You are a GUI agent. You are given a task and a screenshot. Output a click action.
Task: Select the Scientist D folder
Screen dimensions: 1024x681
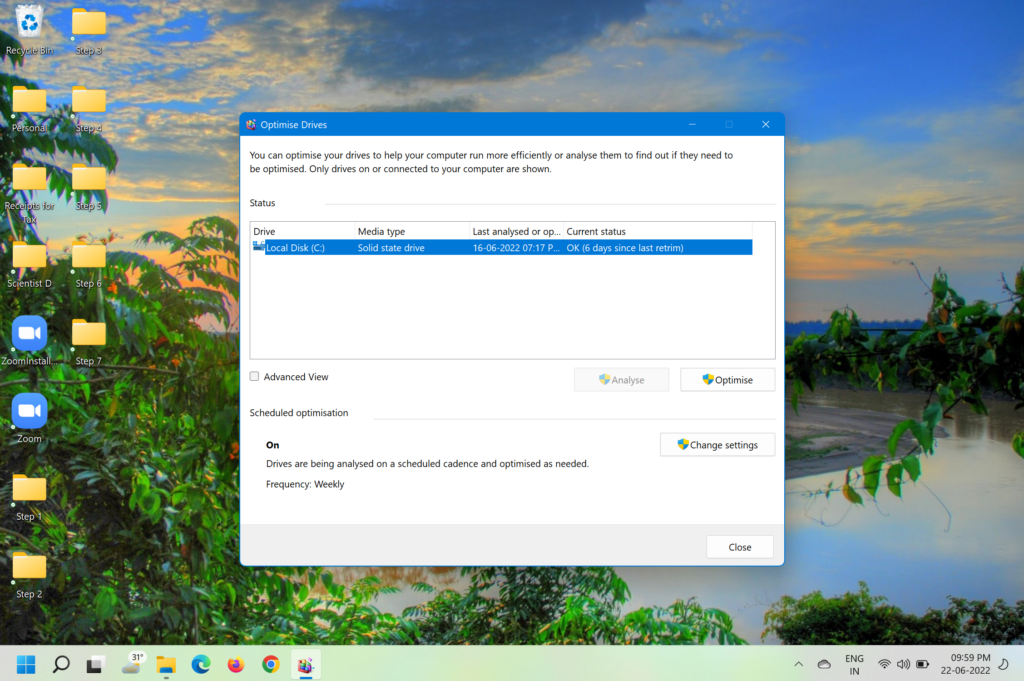(x=29, y=263)
